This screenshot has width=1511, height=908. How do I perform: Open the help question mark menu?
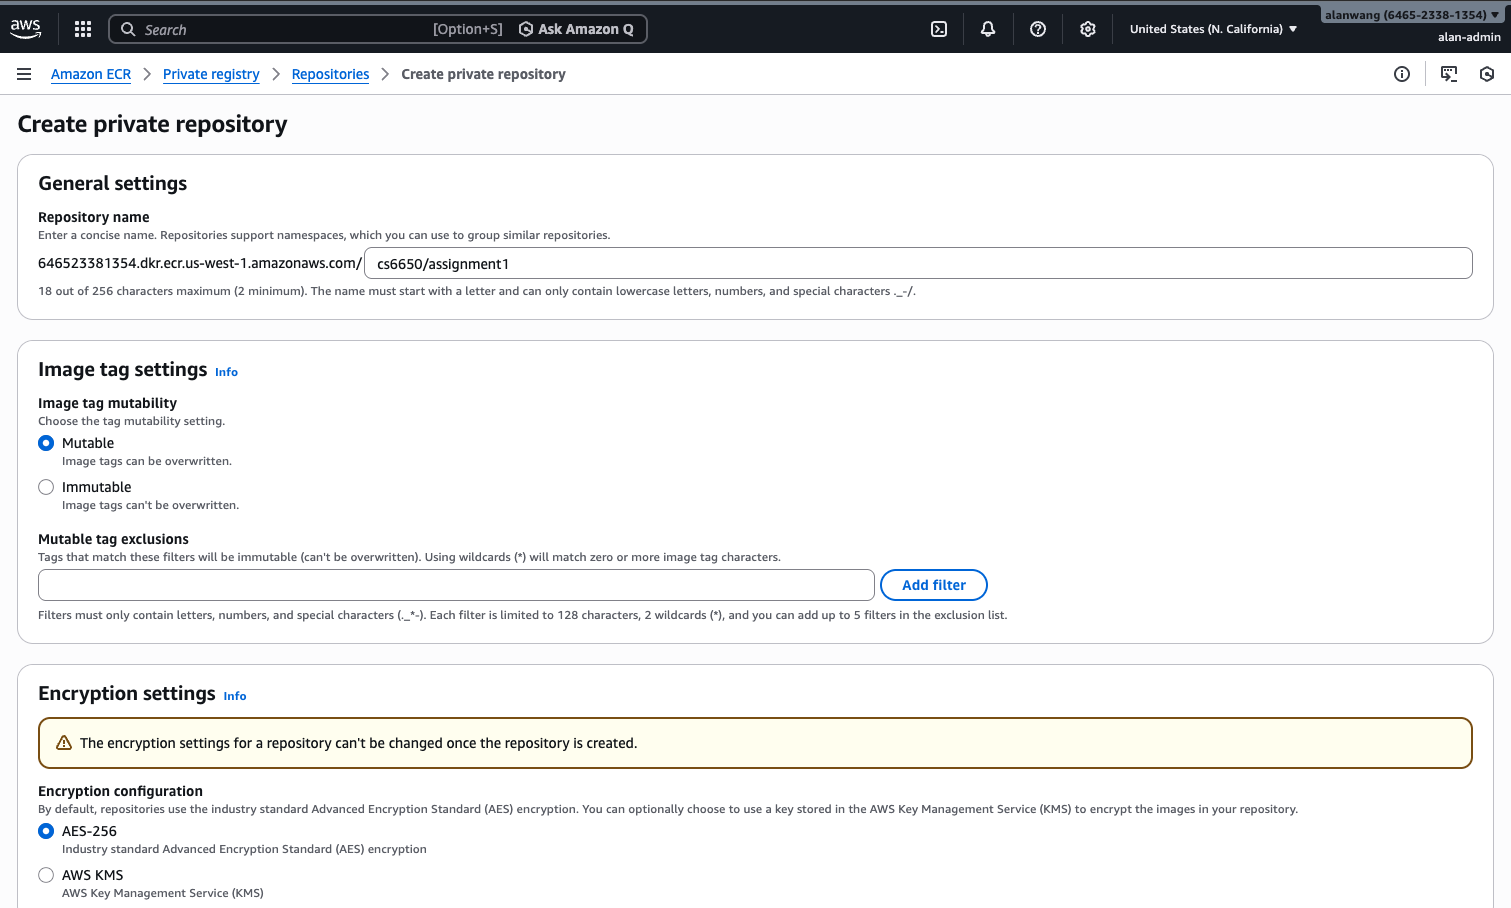tap(1038, 29)
